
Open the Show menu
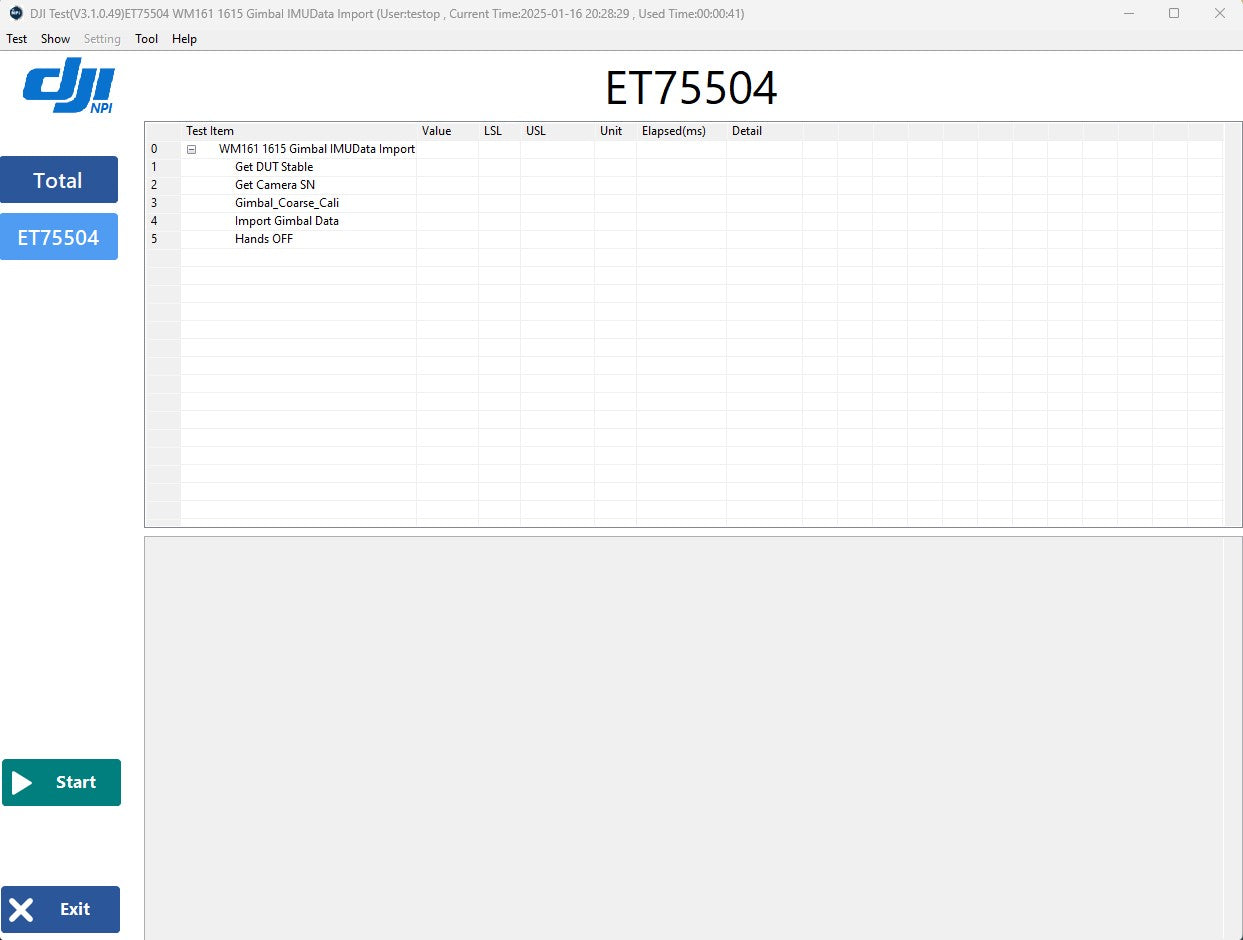tap(55, 39)
